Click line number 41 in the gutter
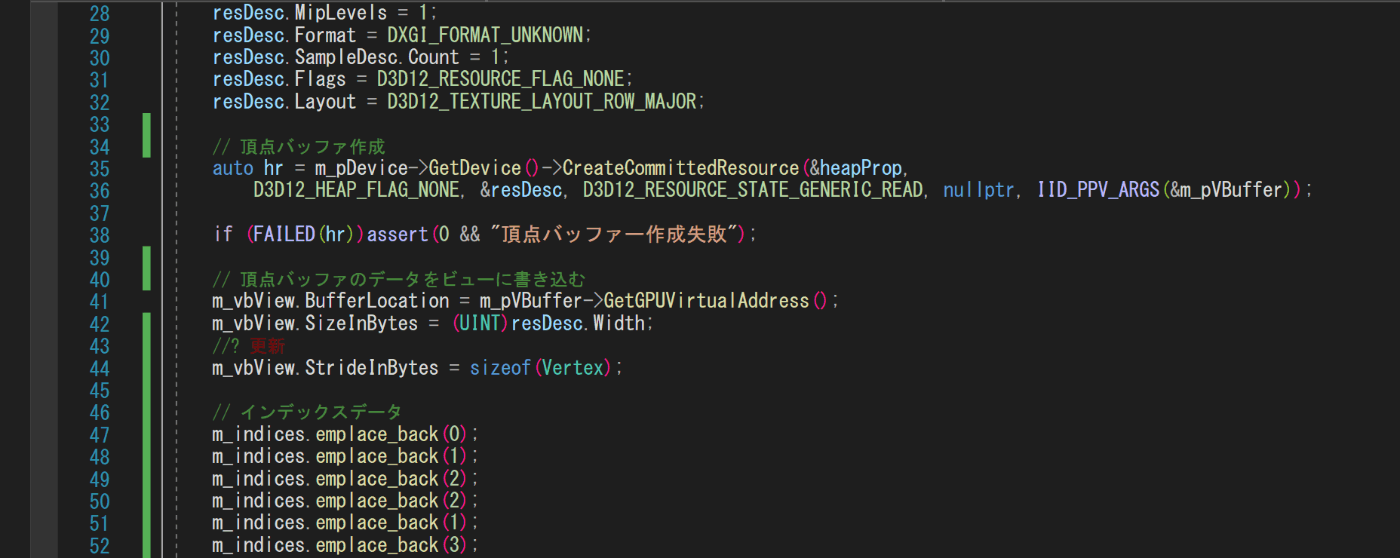Image resolution: width=1400 pixels, height=558 pixels. tap(99, 302)
